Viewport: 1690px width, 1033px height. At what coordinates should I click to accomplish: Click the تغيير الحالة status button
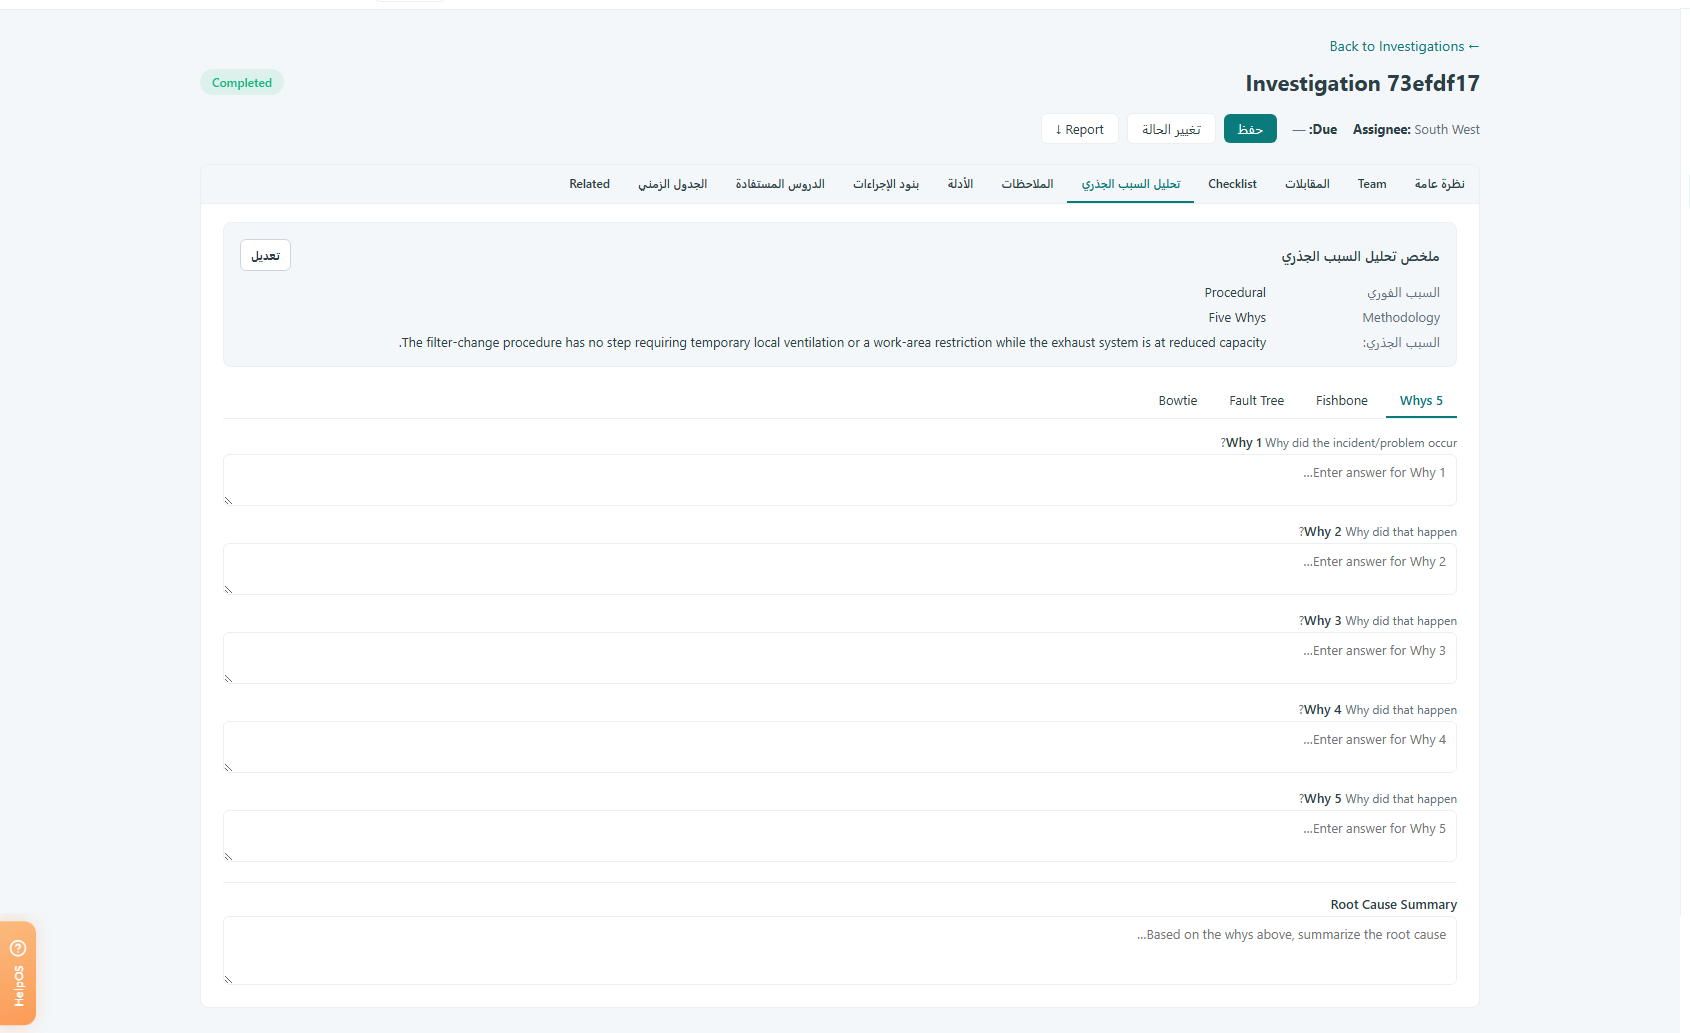point(1171,129)
